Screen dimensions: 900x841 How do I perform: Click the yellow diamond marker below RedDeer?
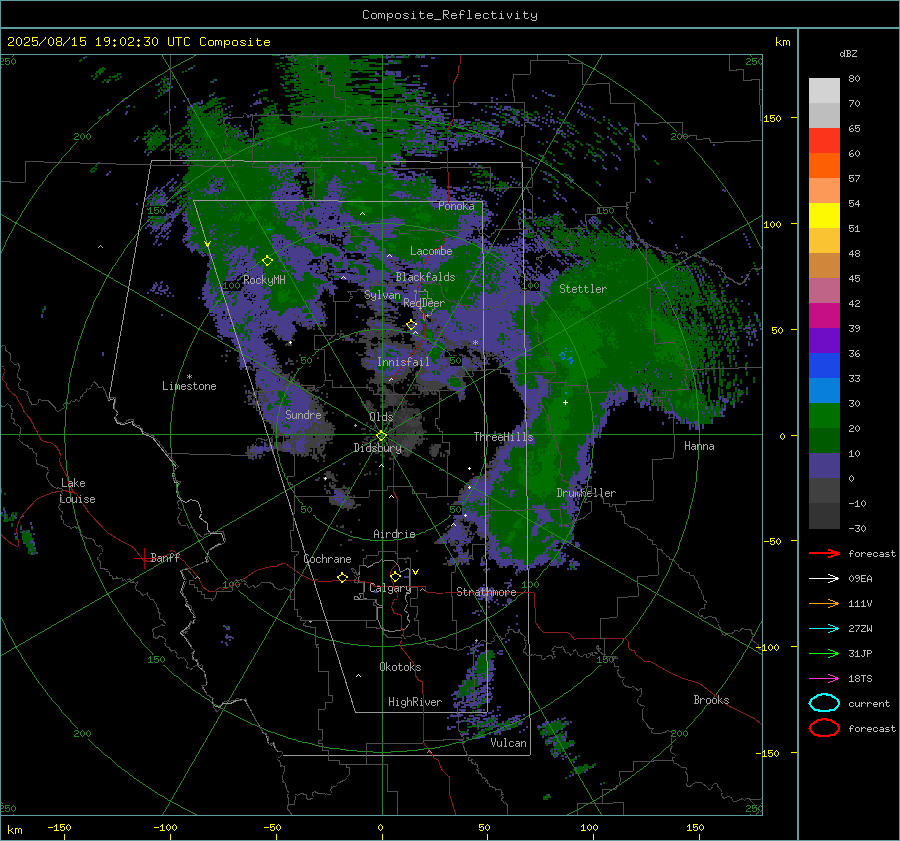412,325
